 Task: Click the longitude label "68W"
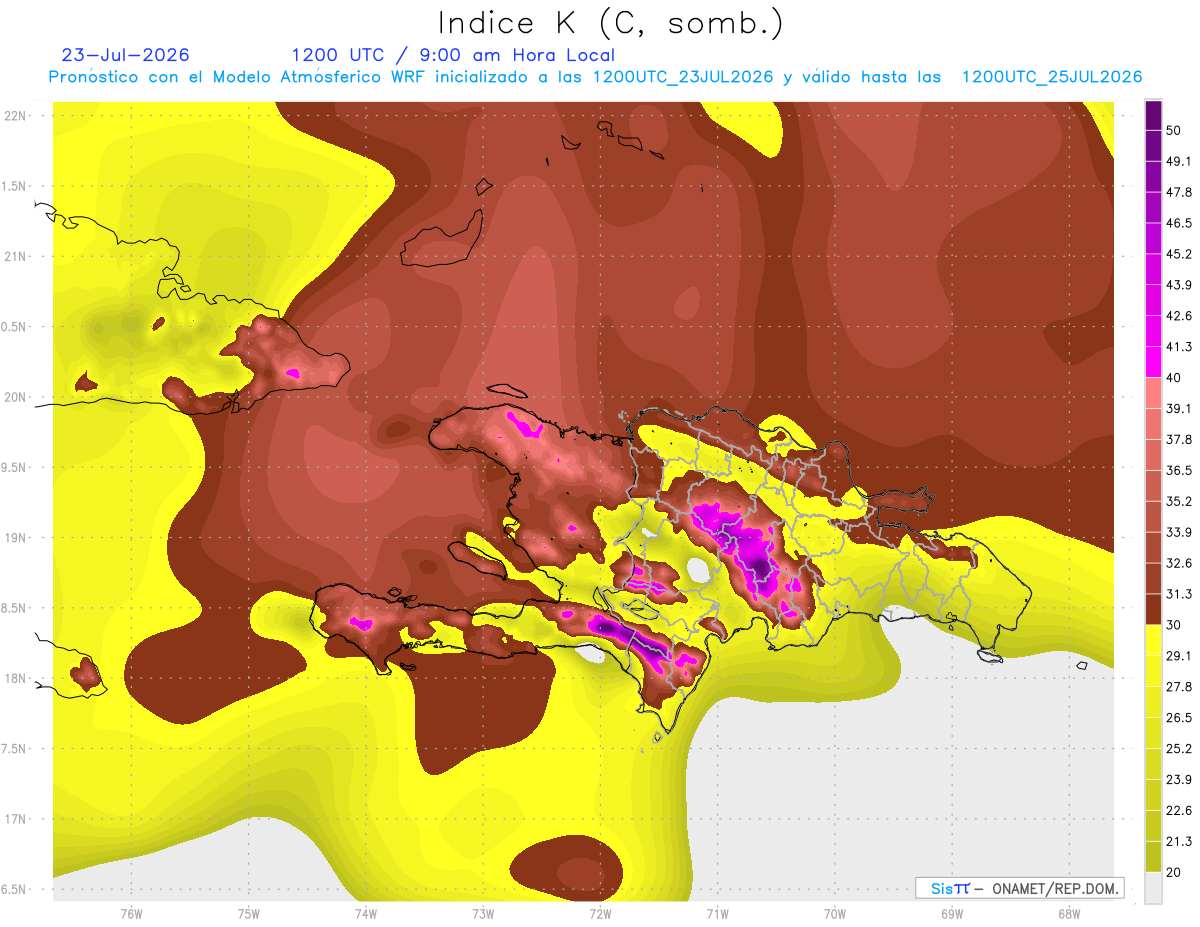pyautogui.click(x=1068, y=914)
